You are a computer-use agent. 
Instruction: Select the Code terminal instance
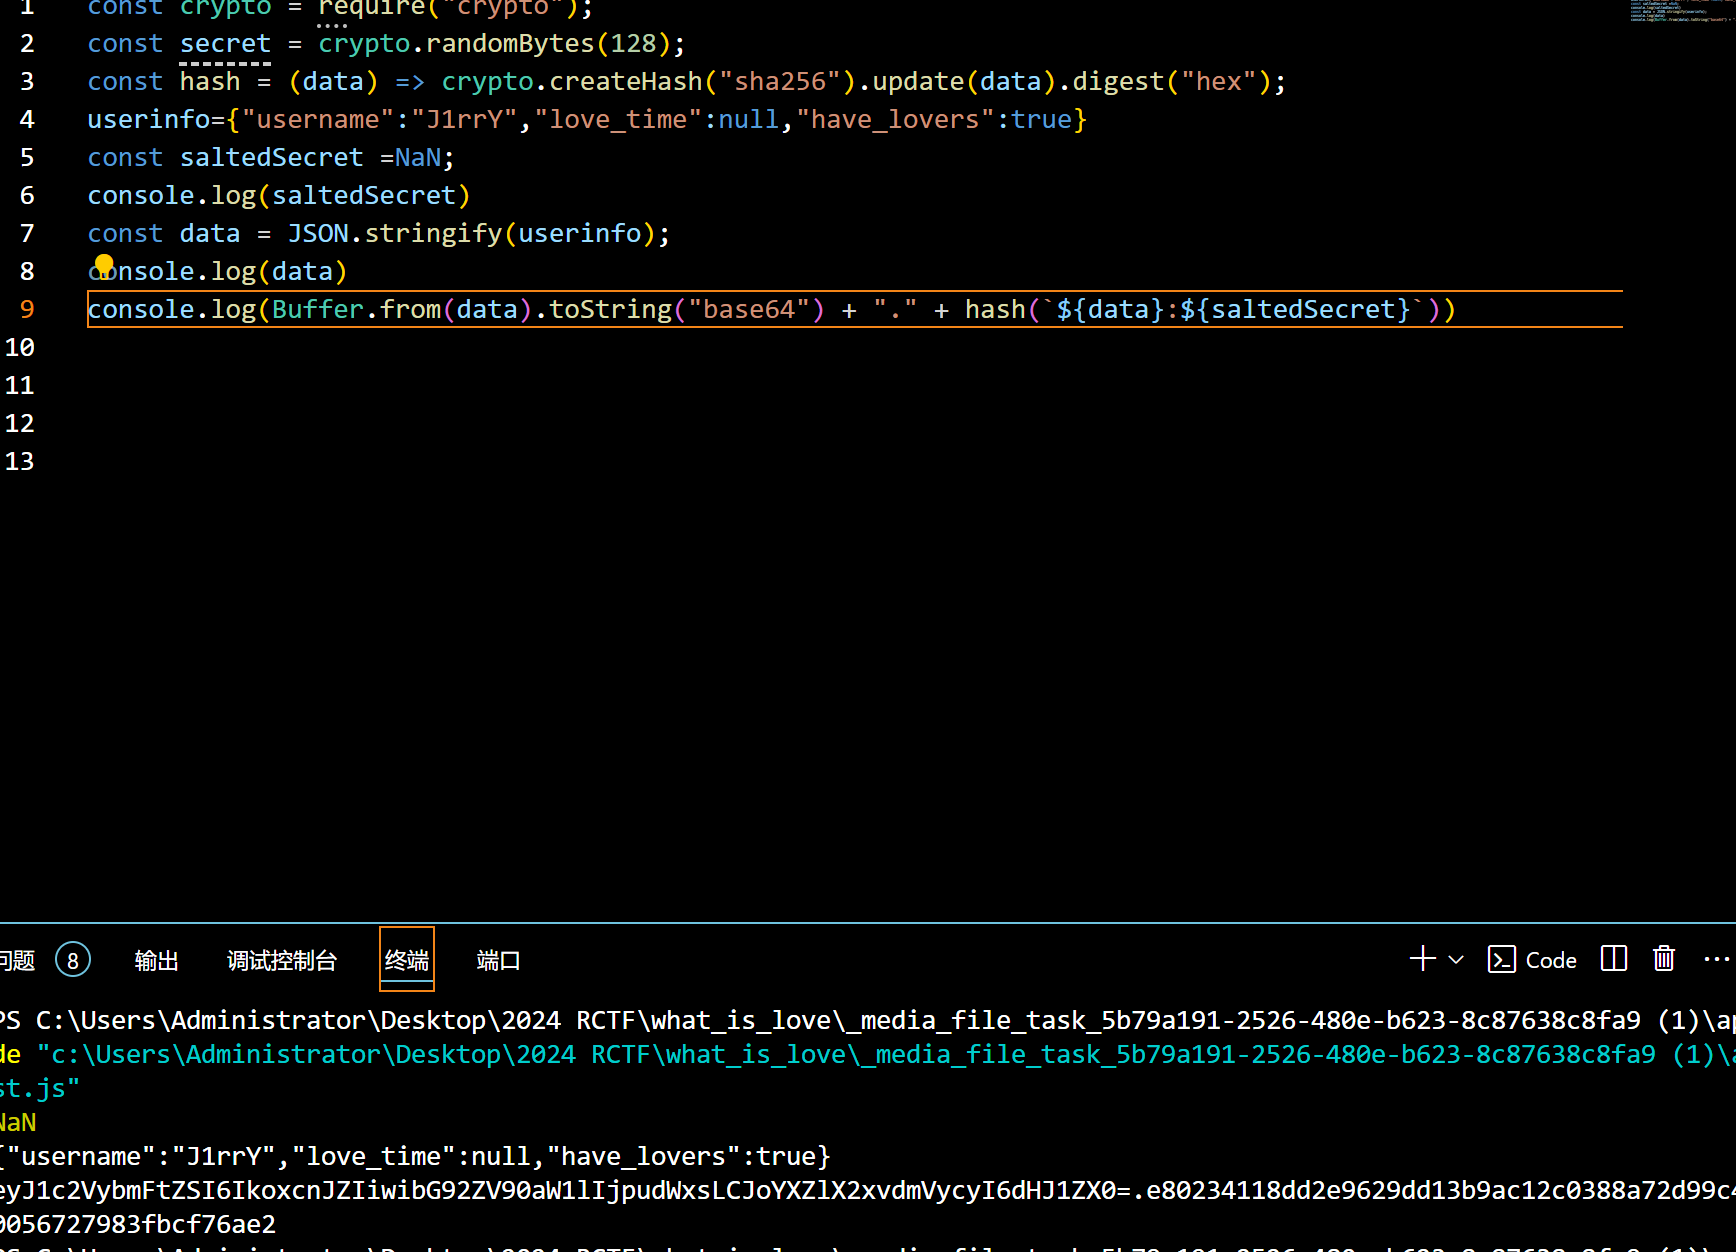click(x=1532, y=960)
